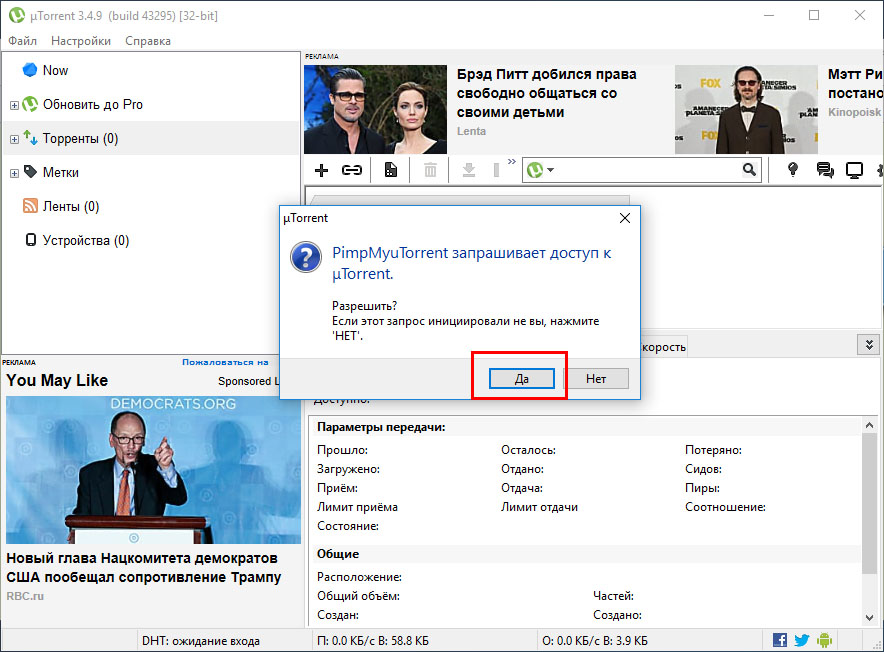Select Торренты (0) in sidebar
The height and width of the screenshot is (652, 884).
[x=81, y=138]
